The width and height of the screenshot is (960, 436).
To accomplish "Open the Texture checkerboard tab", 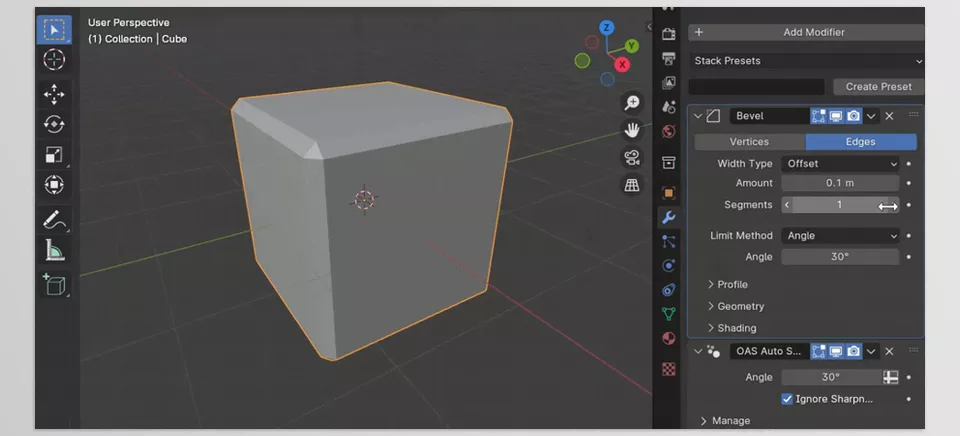I will 669,369.
